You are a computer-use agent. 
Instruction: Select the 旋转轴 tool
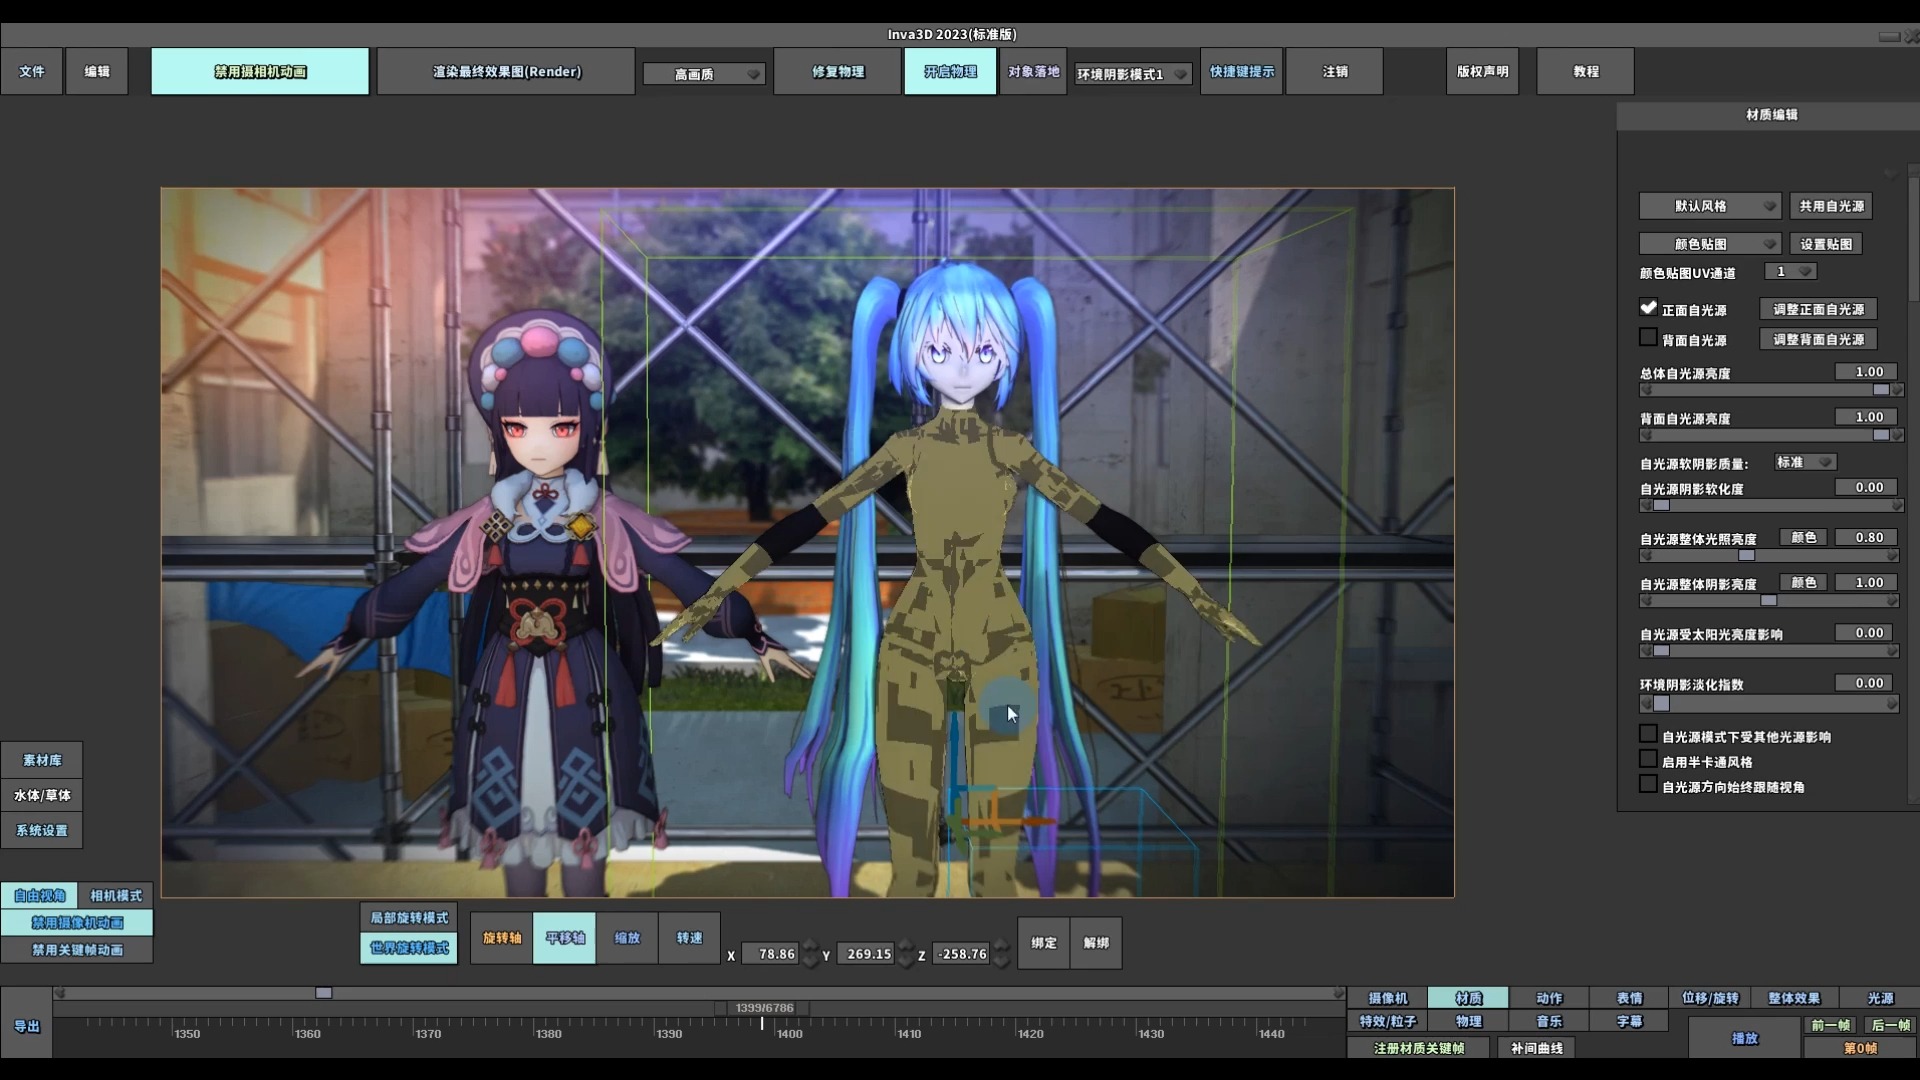(x=502, y=938)
